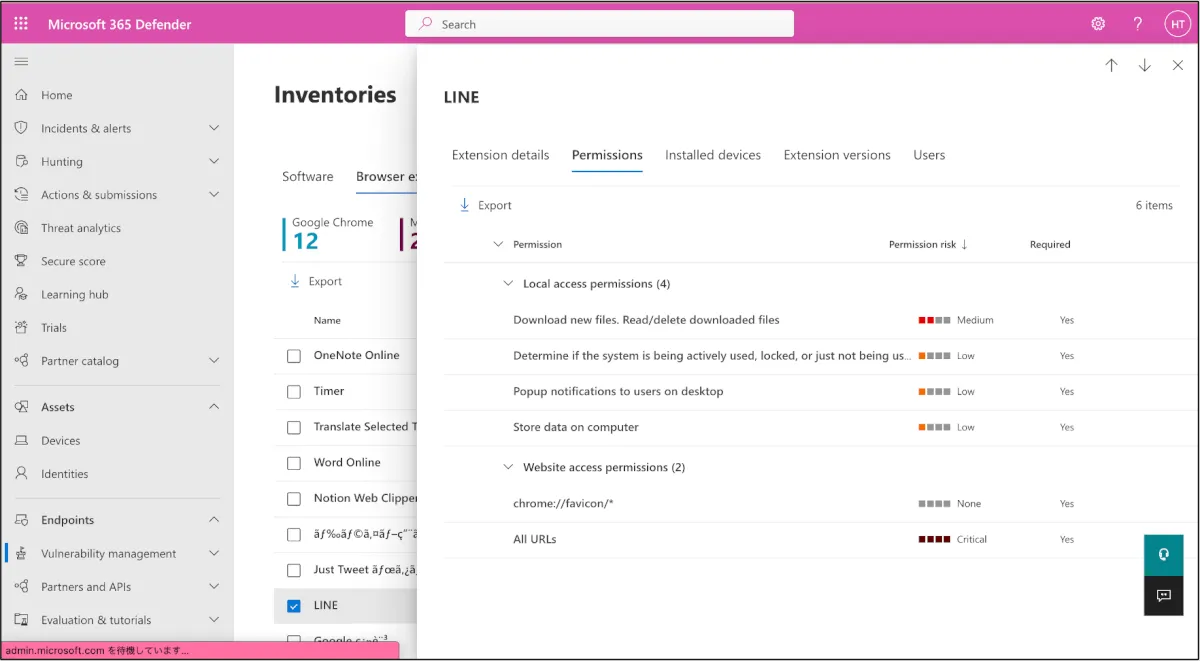This screenshot has width=1200, height=661.
Task: Click the Threat analytics icon
Action: point(21,228)
